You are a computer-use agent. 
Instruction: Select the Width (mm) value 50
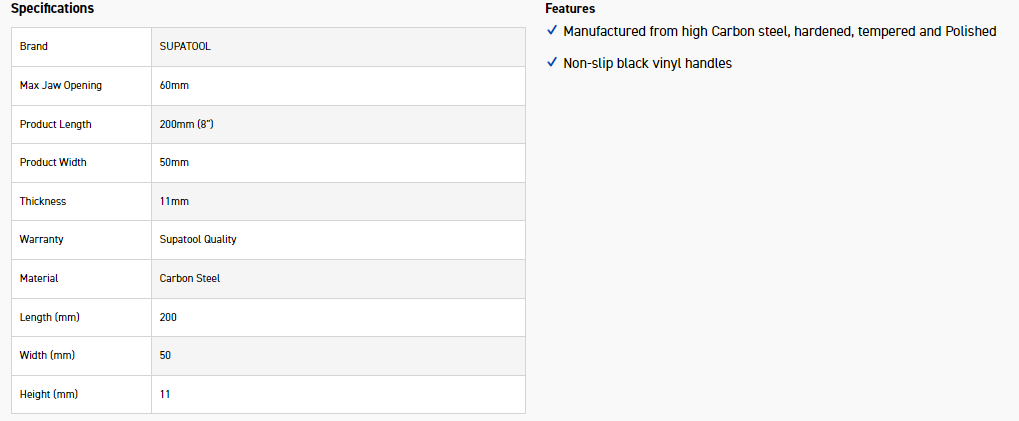pos(165,355)
